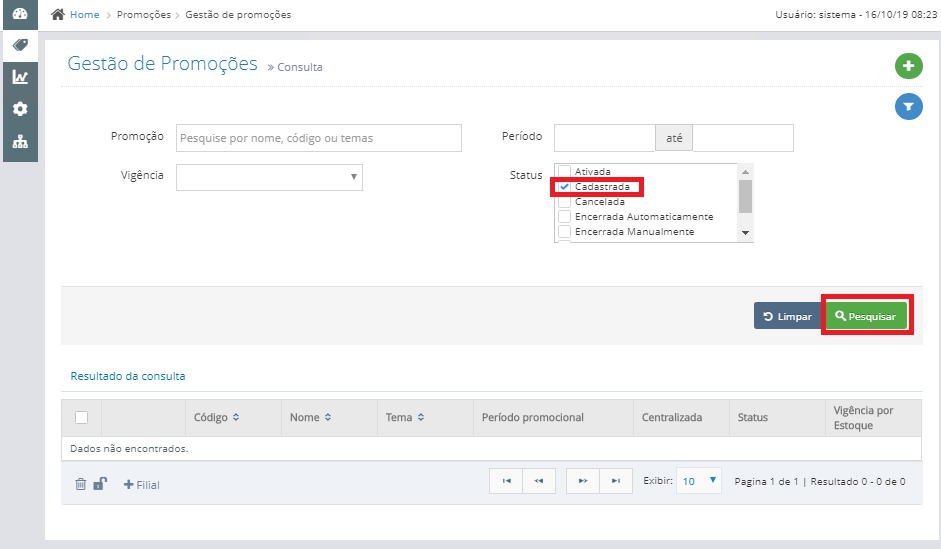Uncheck the Cadastrada status checkbox
This screenshot has width=941, height=549.
coord(564,187)
